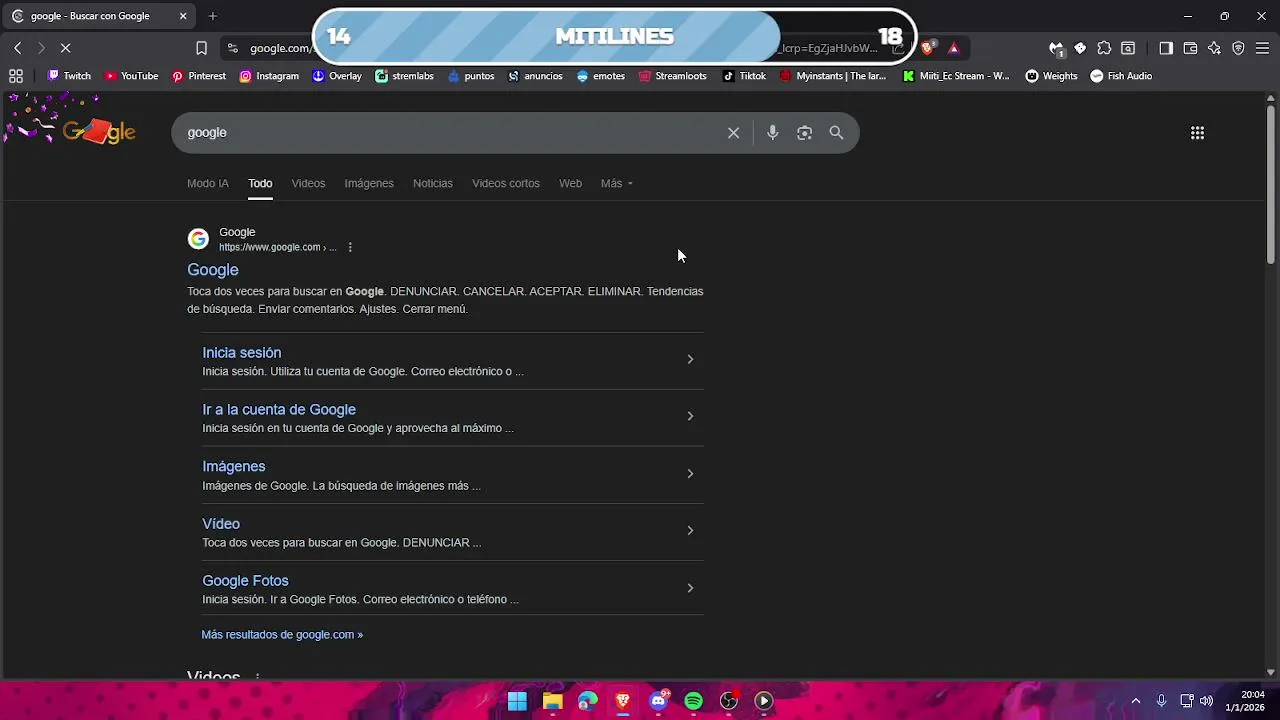Image resolution: width=1280 pixels, height=720 pixels.
Task: Expand the chevron on Google Fotos row
Action: tap(690, 588)
